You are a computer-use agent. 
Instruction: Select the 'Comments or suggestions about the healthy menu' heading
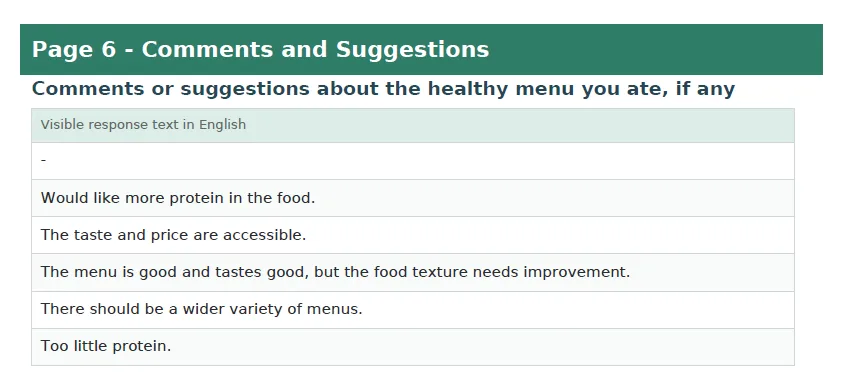pos(383,89)
